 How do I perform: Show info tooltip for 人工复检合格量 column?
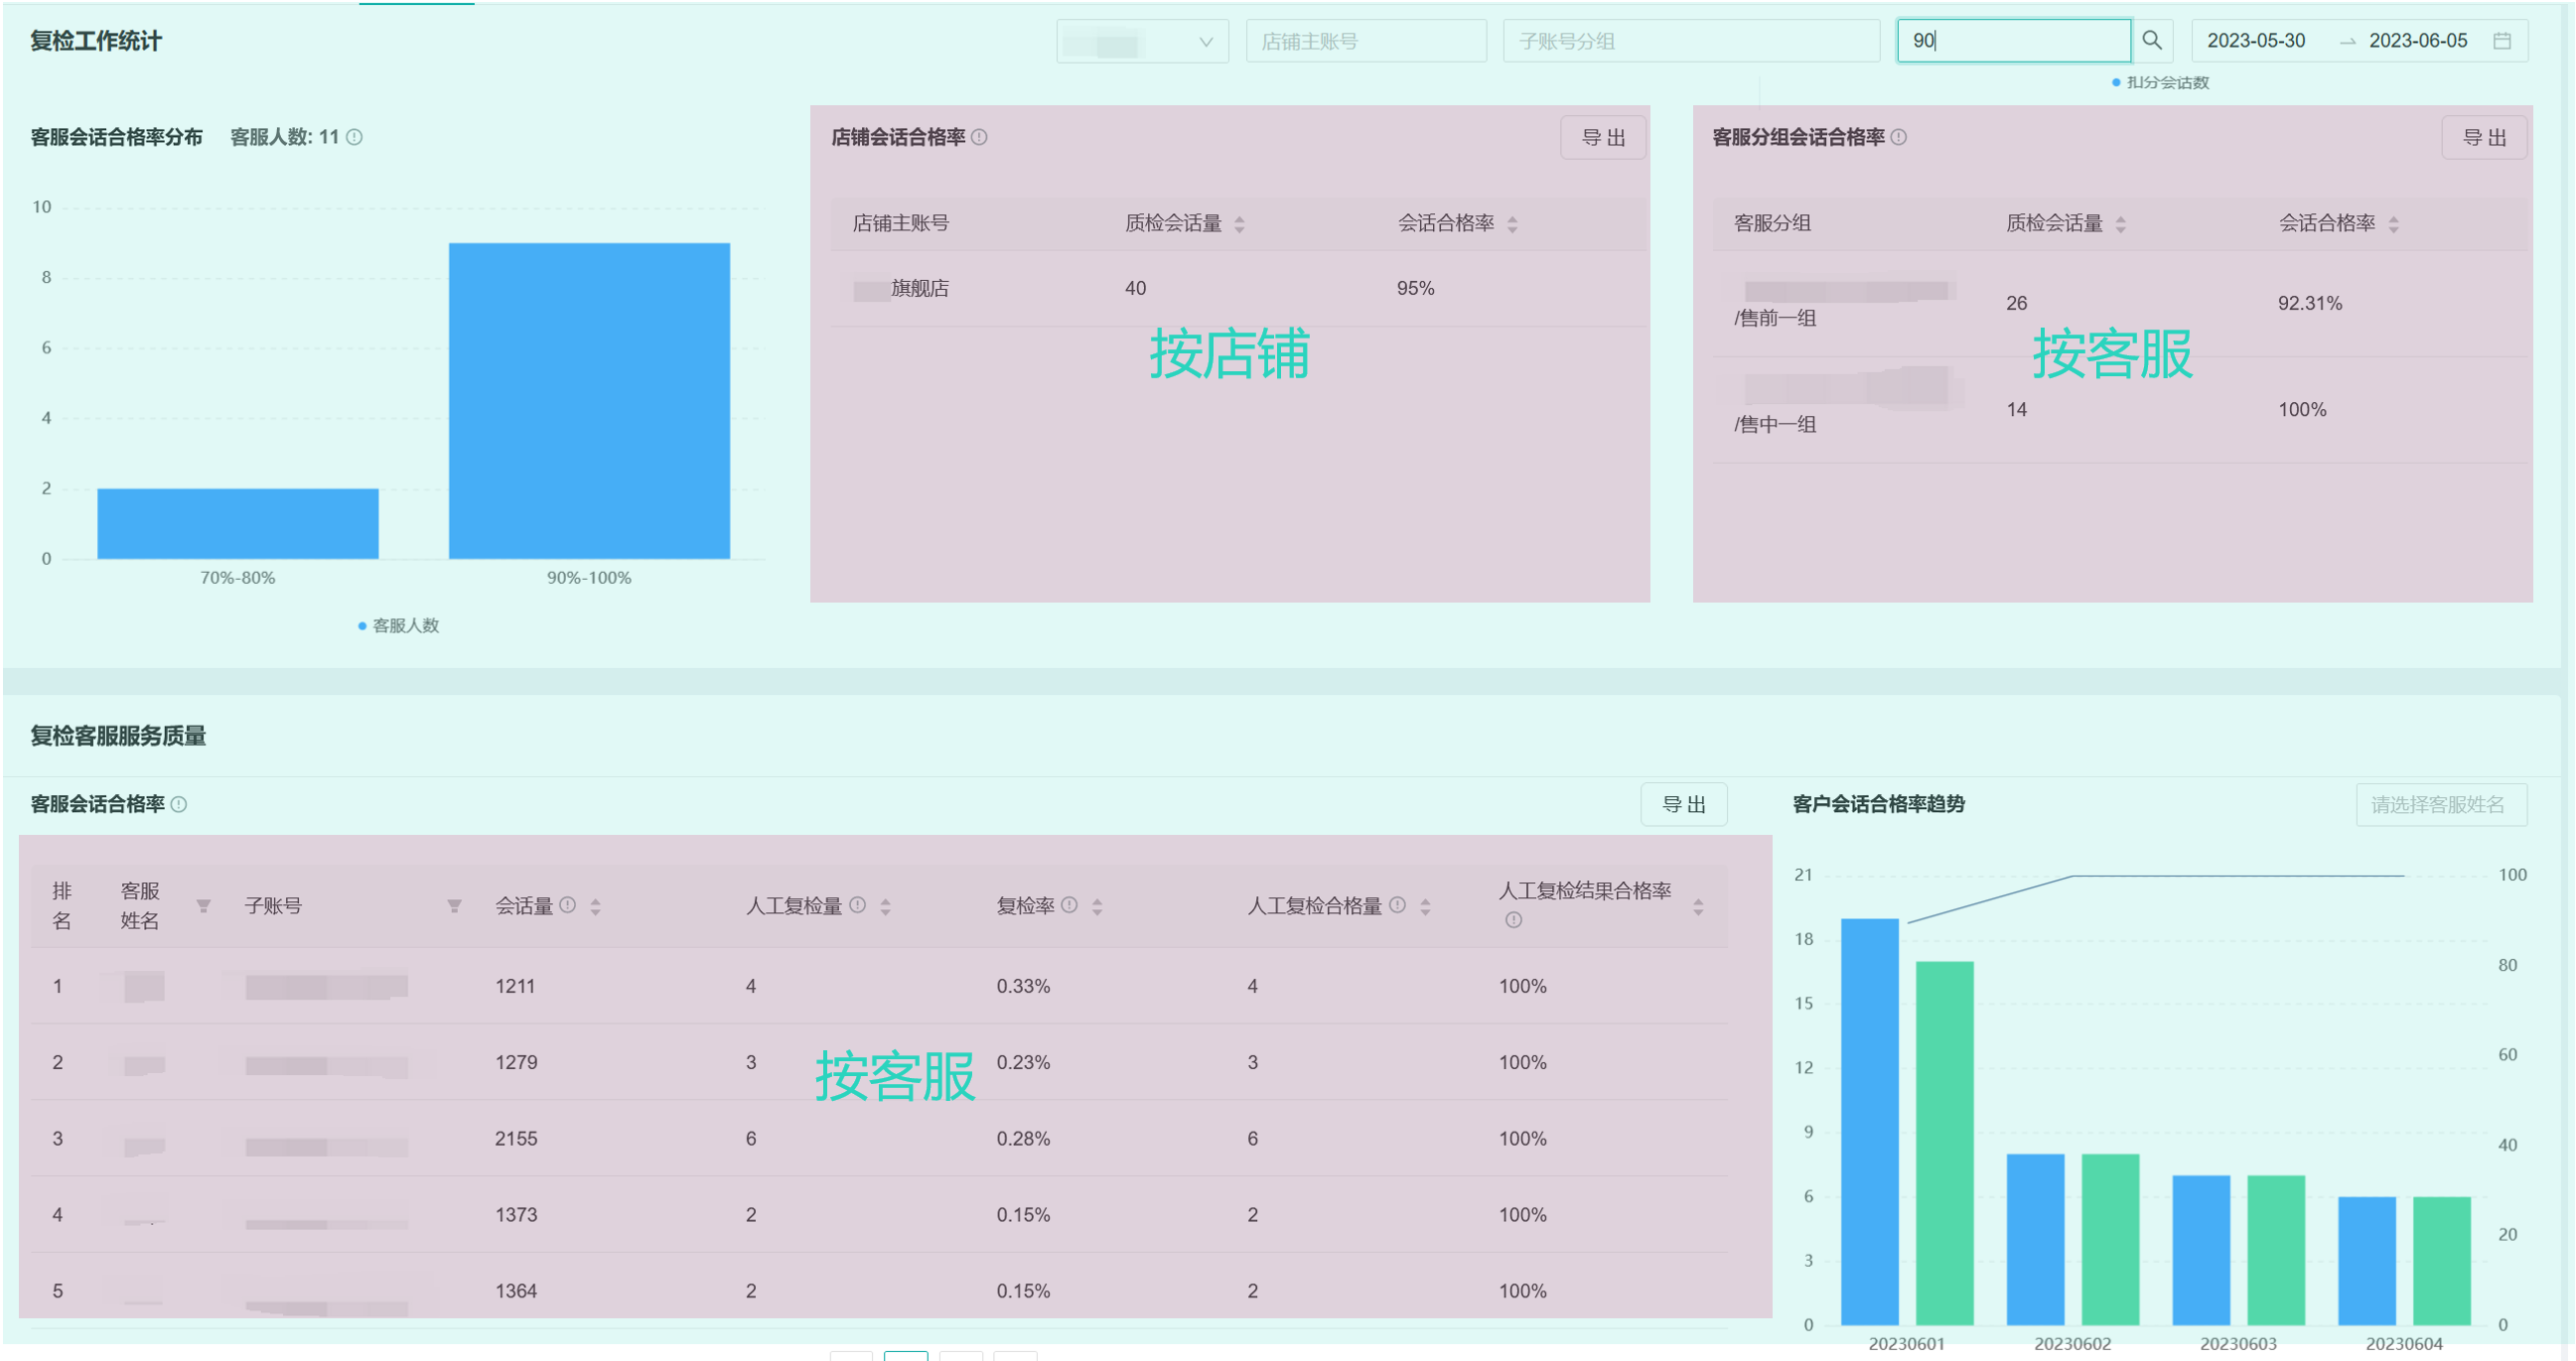[1397, 905]
